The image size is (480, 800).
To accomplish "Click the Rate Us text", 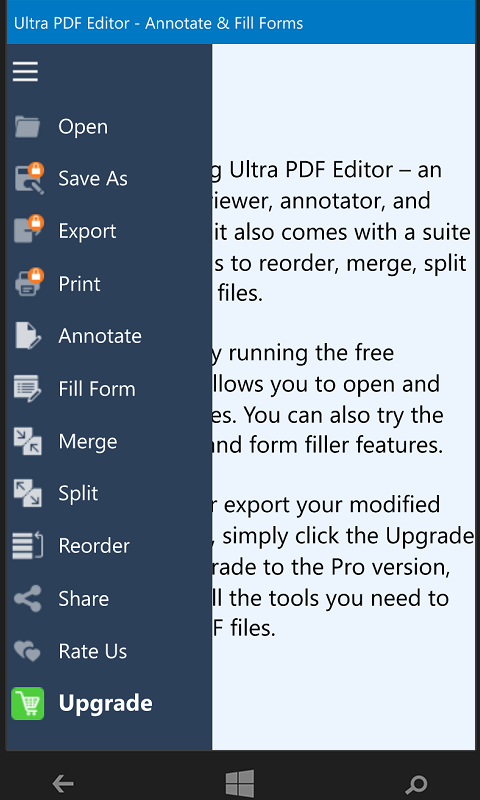I will point(93,652).
